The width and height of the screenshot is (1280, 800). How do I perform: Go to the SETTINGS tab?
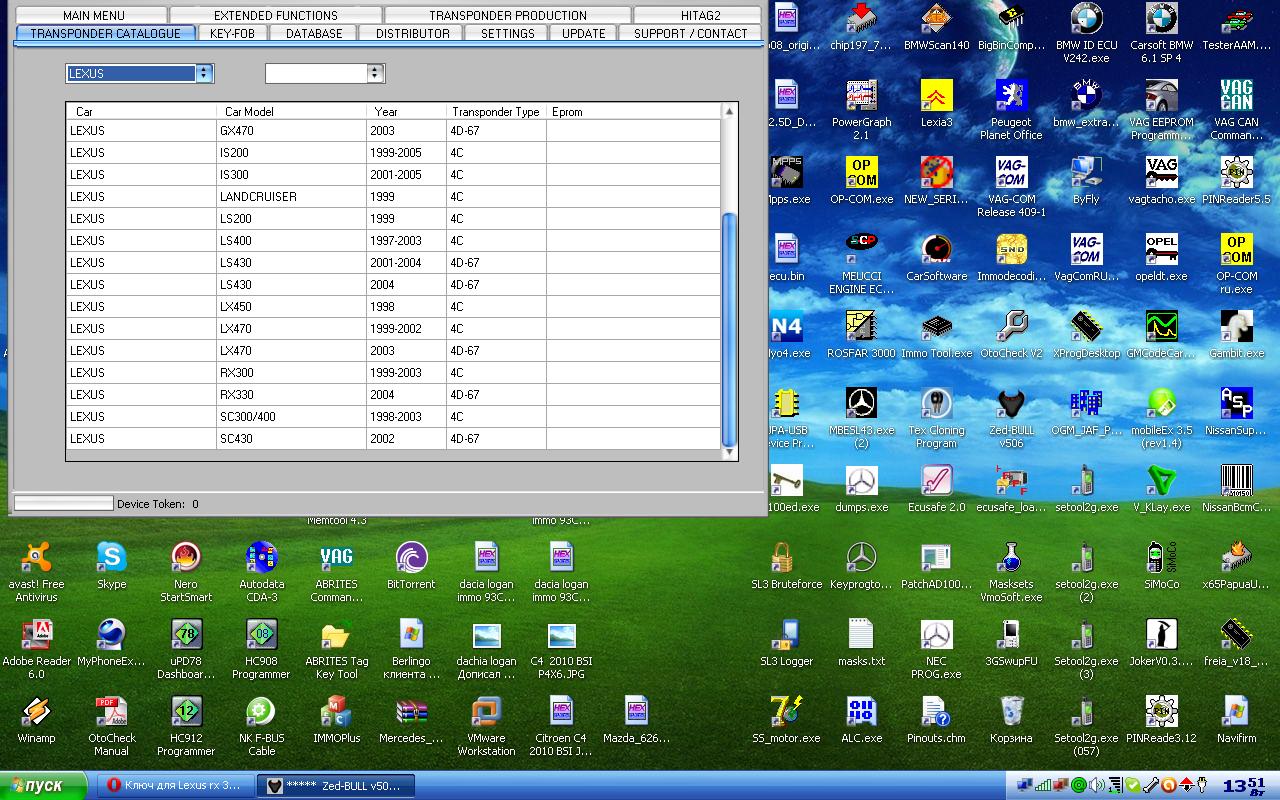coord(507,33)
